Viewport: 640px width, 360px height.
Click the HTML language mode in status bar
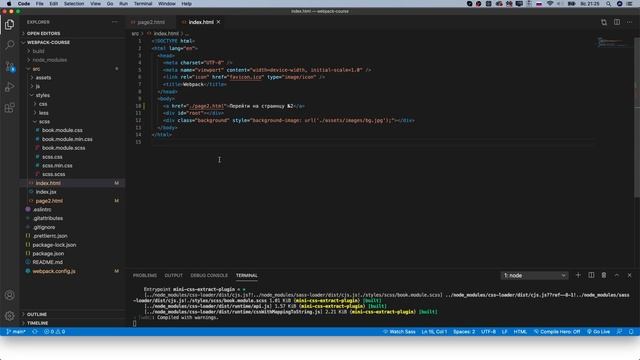pos(520,332)
